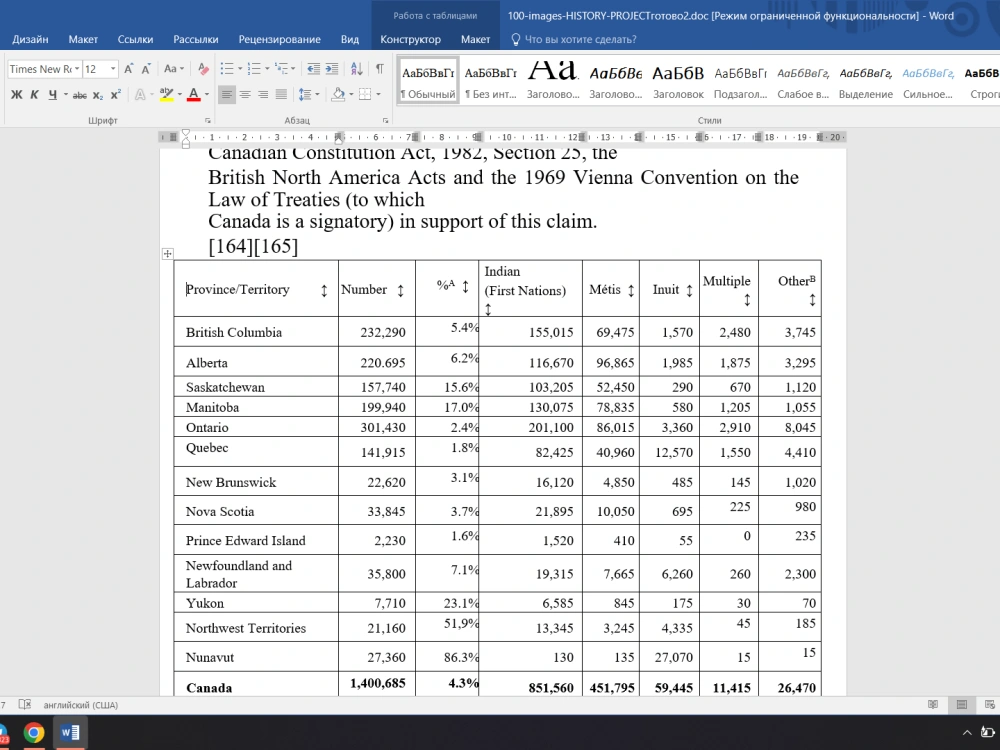Start a numbered list
1000x750 pixels.
coord(254,69)
